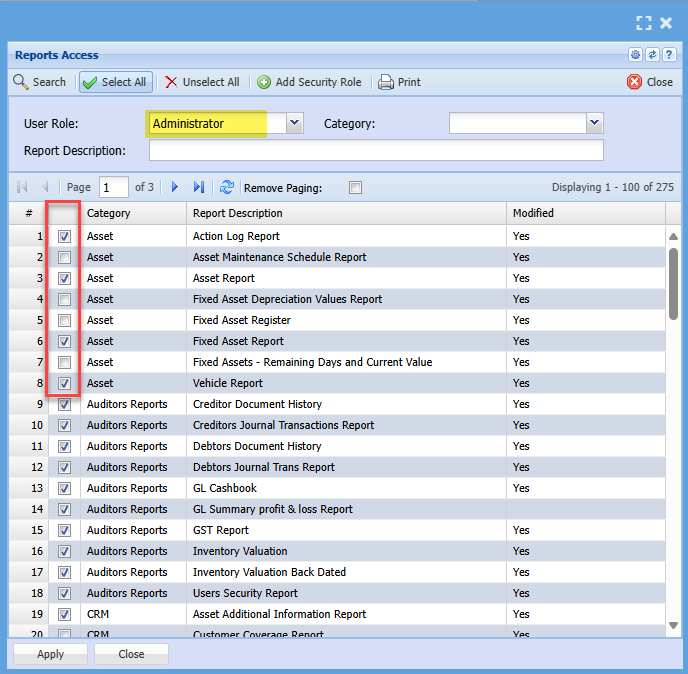Click the Print icon in toolbar
Screen dimensions: 688x674
[x=386, y=82]
